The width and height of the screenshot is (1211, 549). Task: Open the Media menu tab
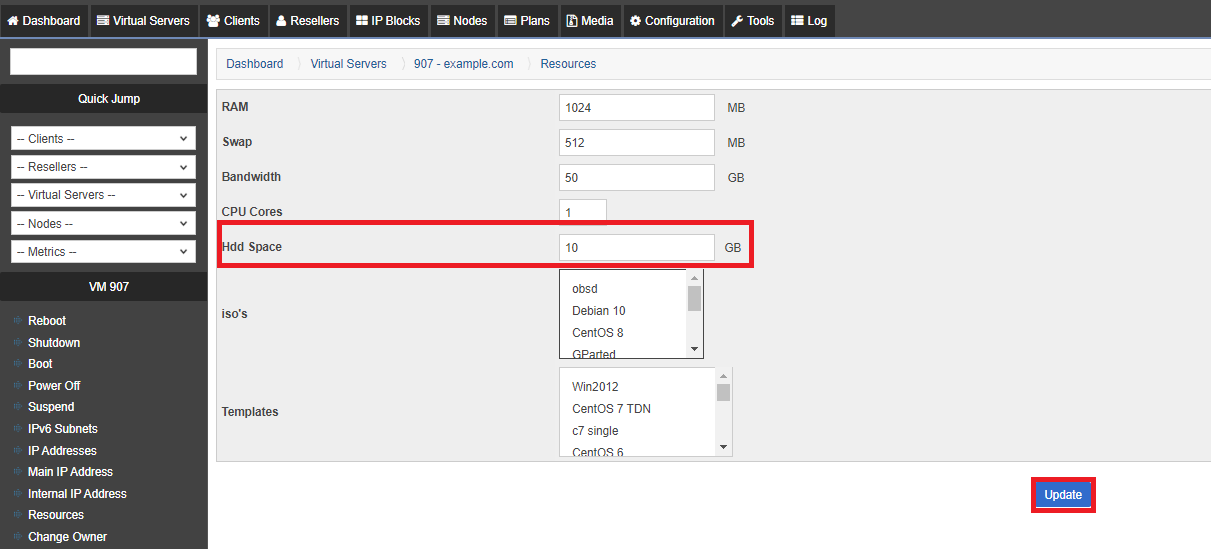[x=589, y=20]
